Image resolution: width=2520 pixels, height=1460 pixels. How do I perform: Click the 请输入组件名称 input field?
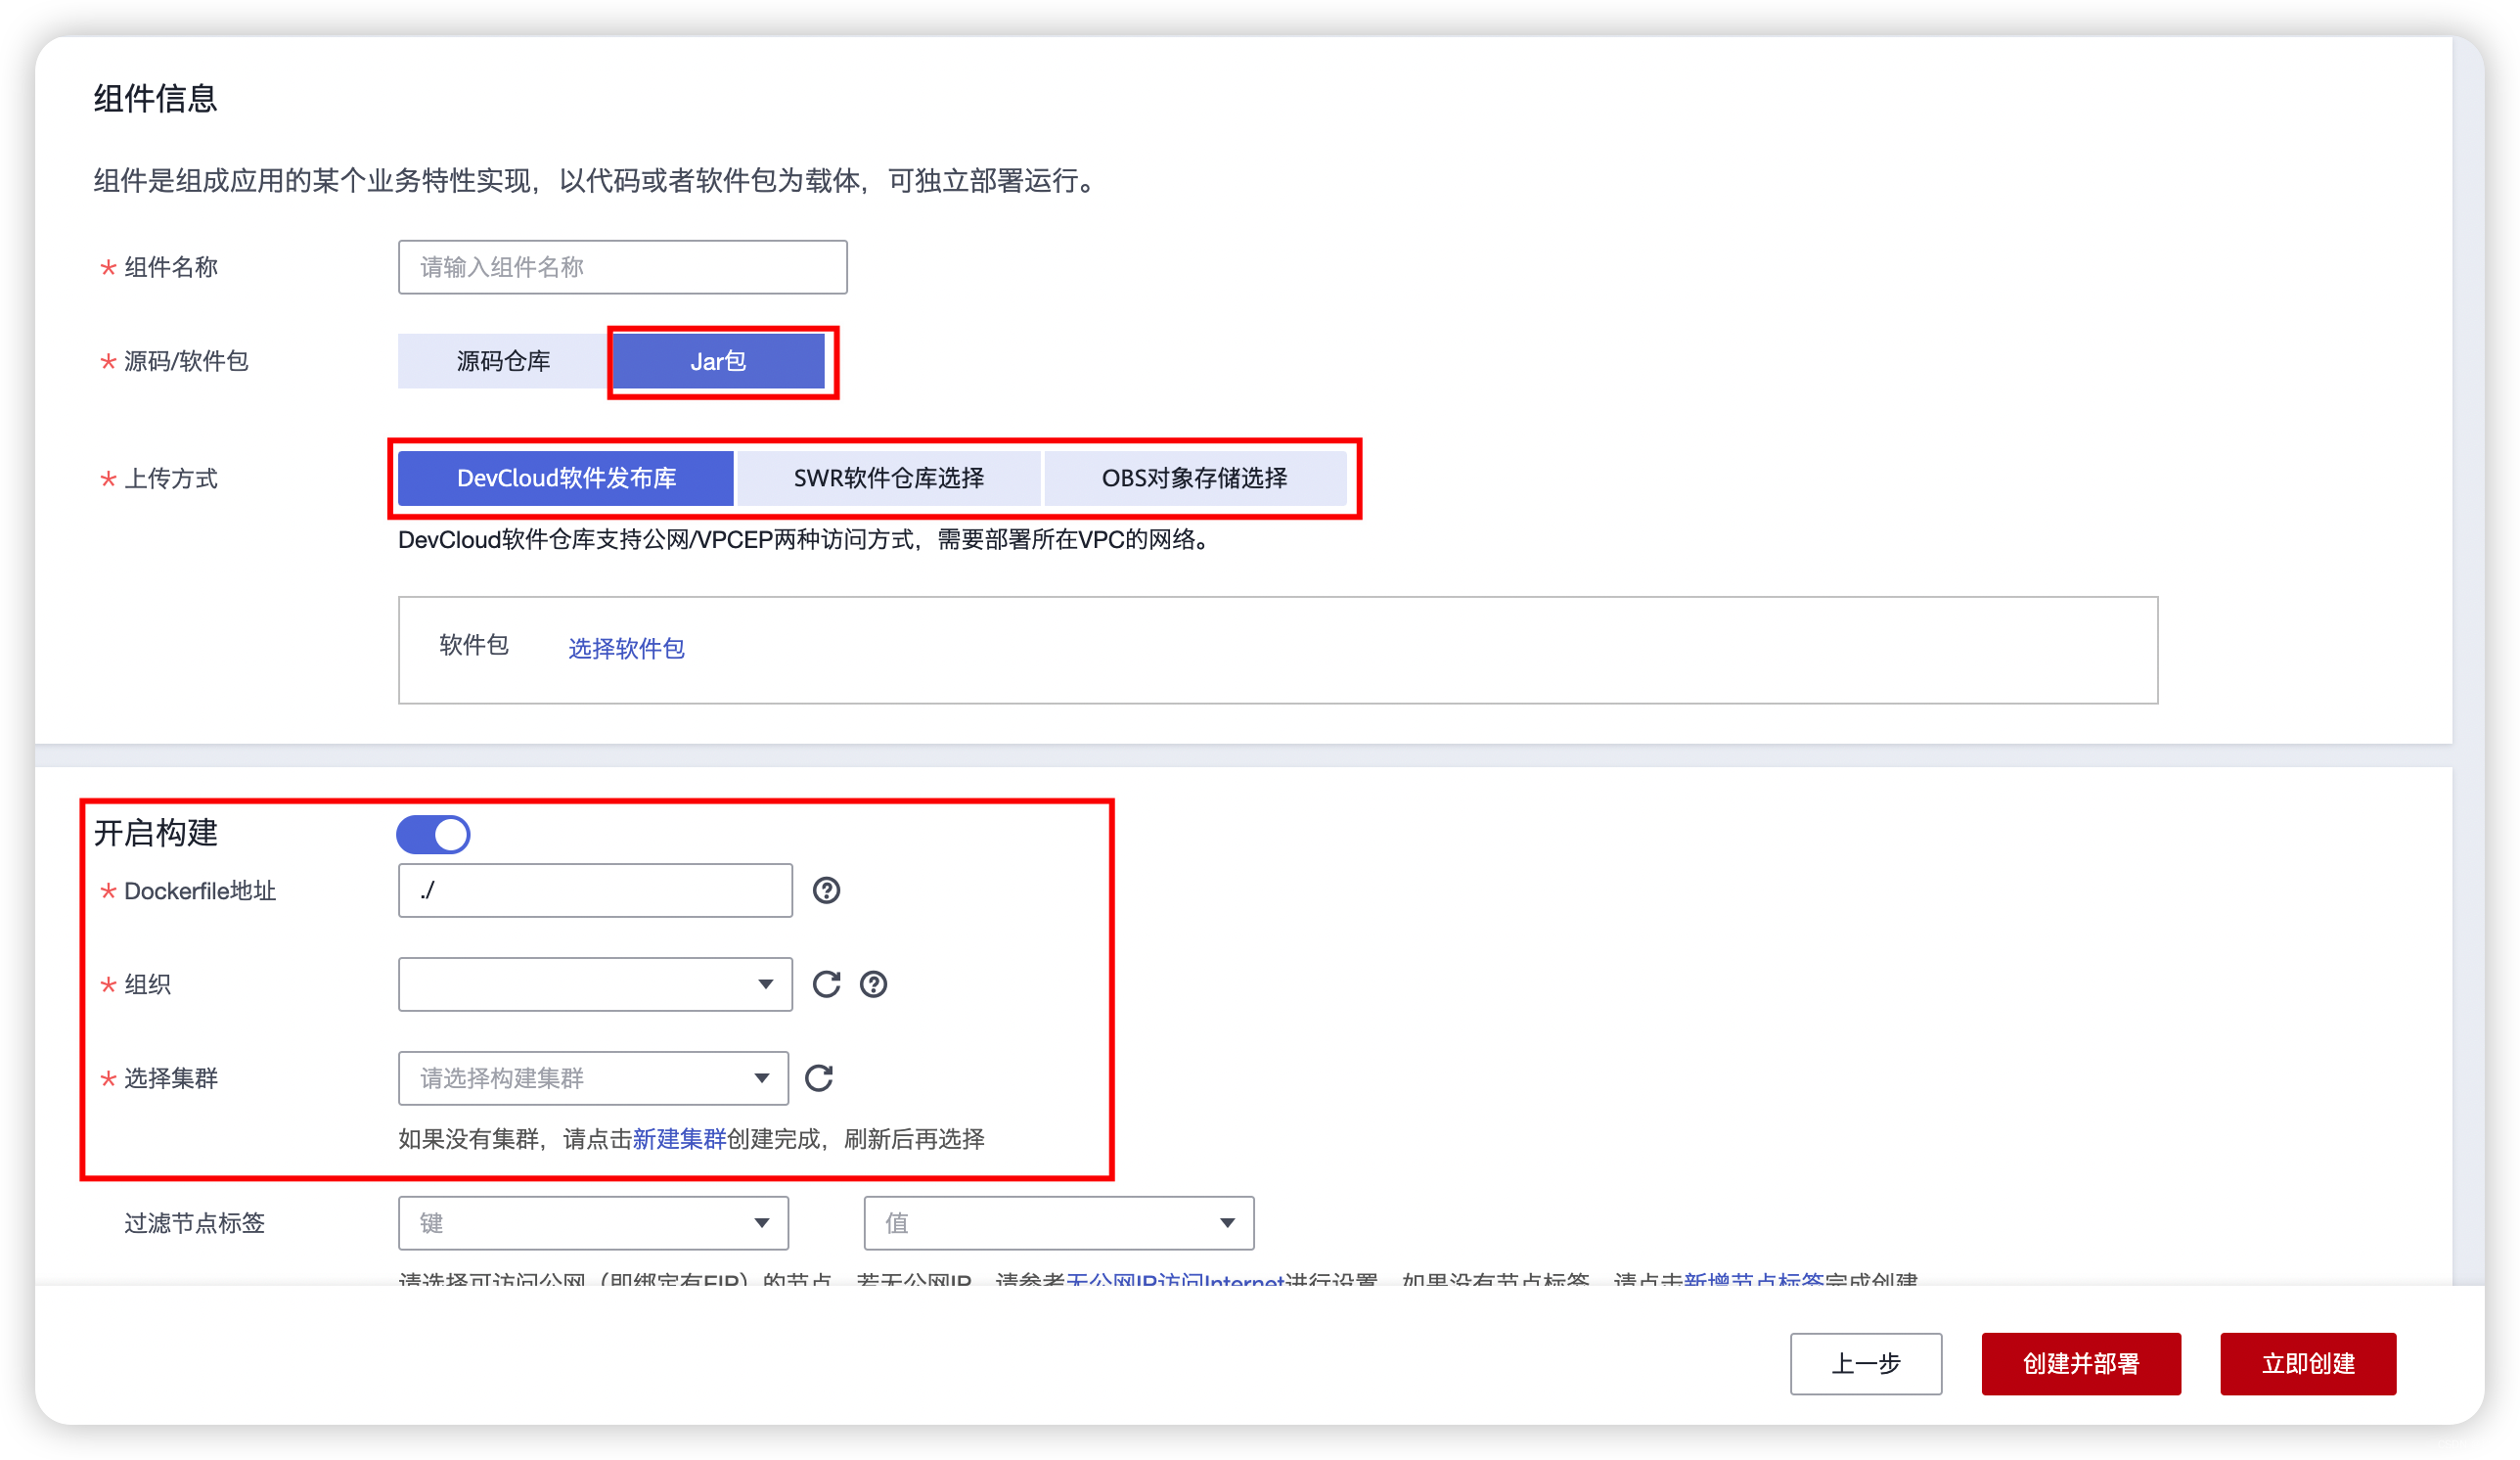click(622, 267)
